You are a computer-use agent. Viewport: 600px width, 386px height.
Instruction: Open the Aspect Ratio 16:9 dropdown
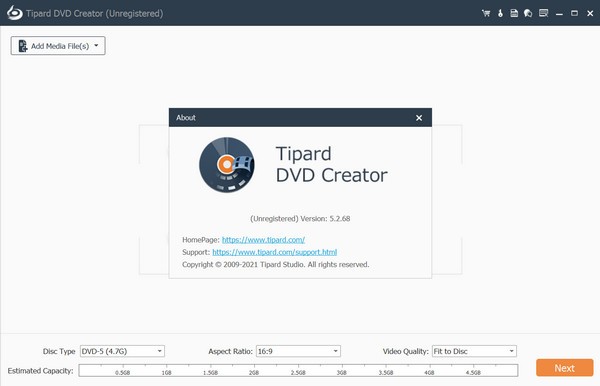(x=298, y=351)
